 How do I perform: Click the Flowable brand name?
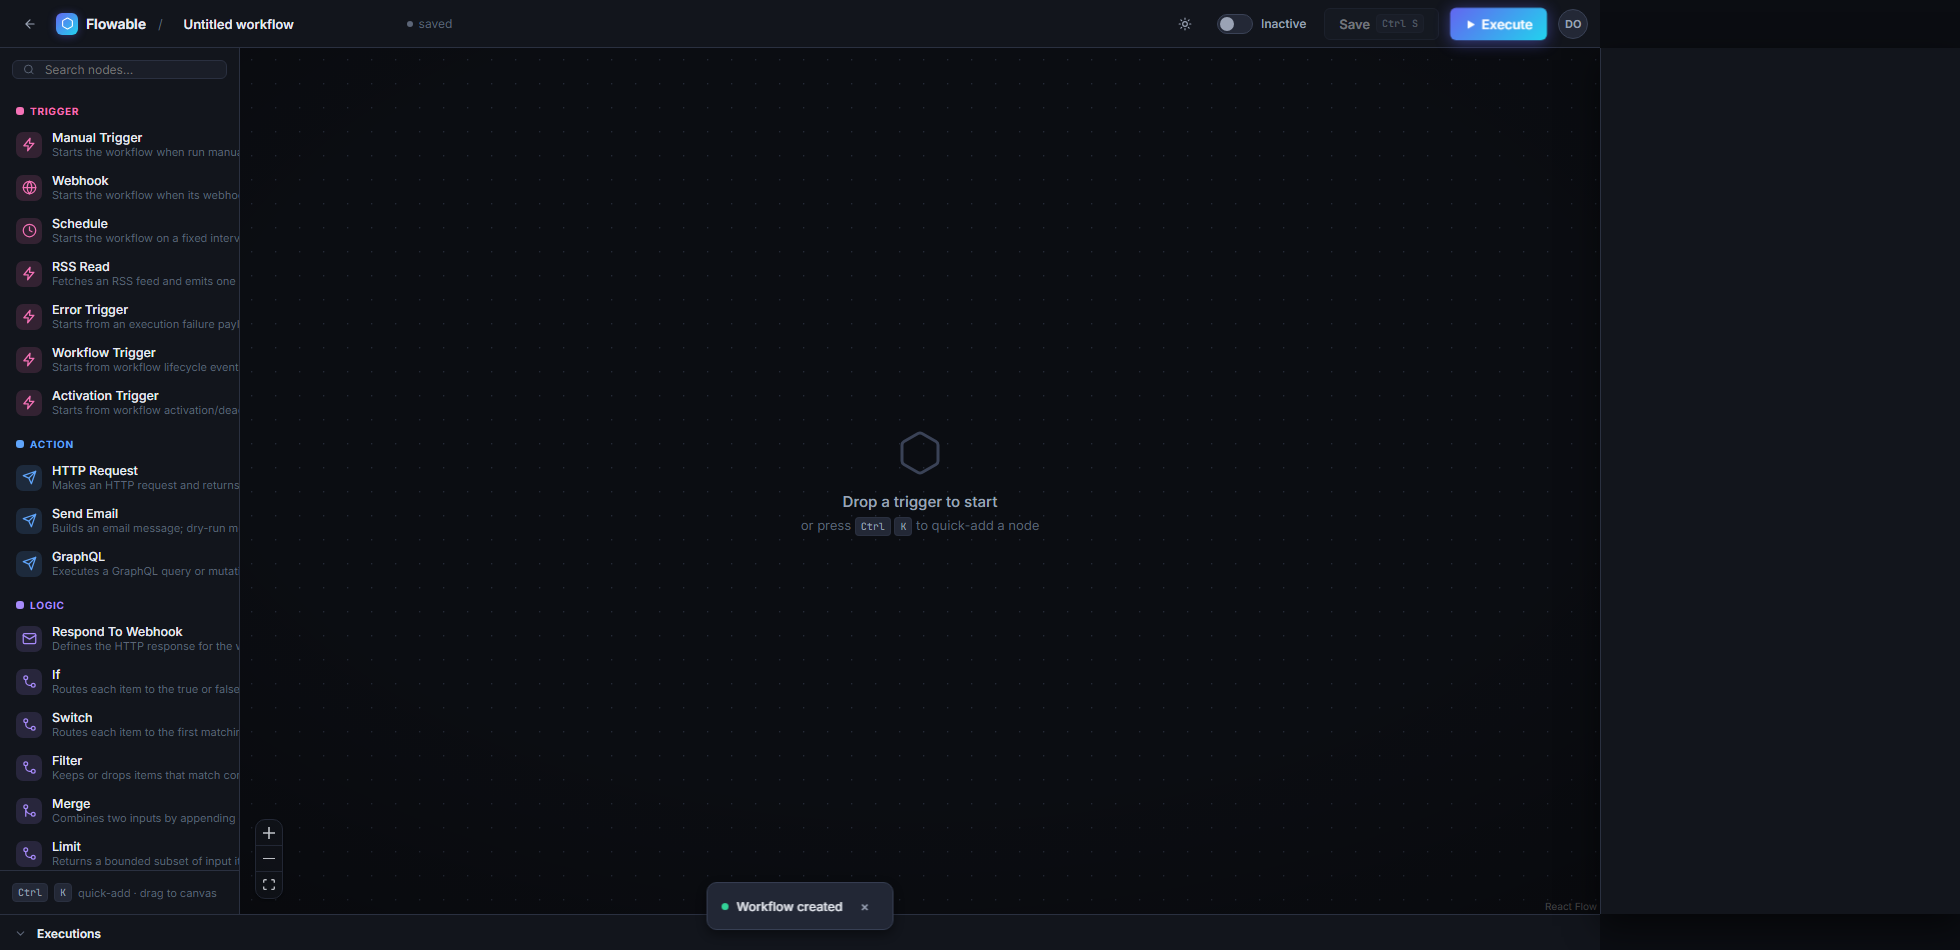coord(116,24)
